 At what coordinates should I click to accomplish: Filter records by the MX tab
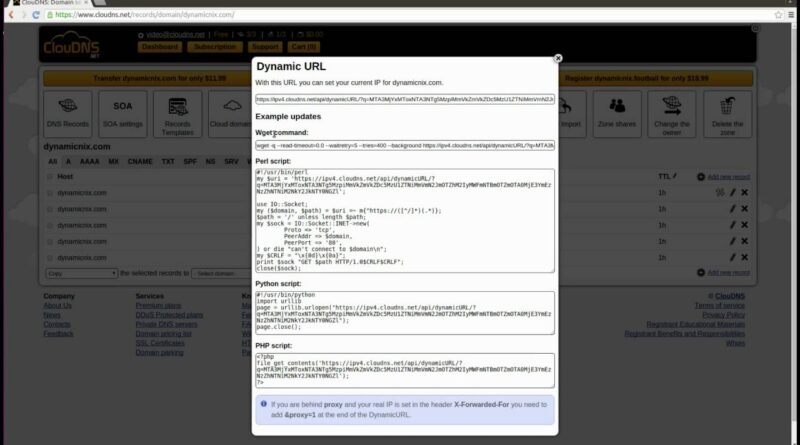pos(113,161)
